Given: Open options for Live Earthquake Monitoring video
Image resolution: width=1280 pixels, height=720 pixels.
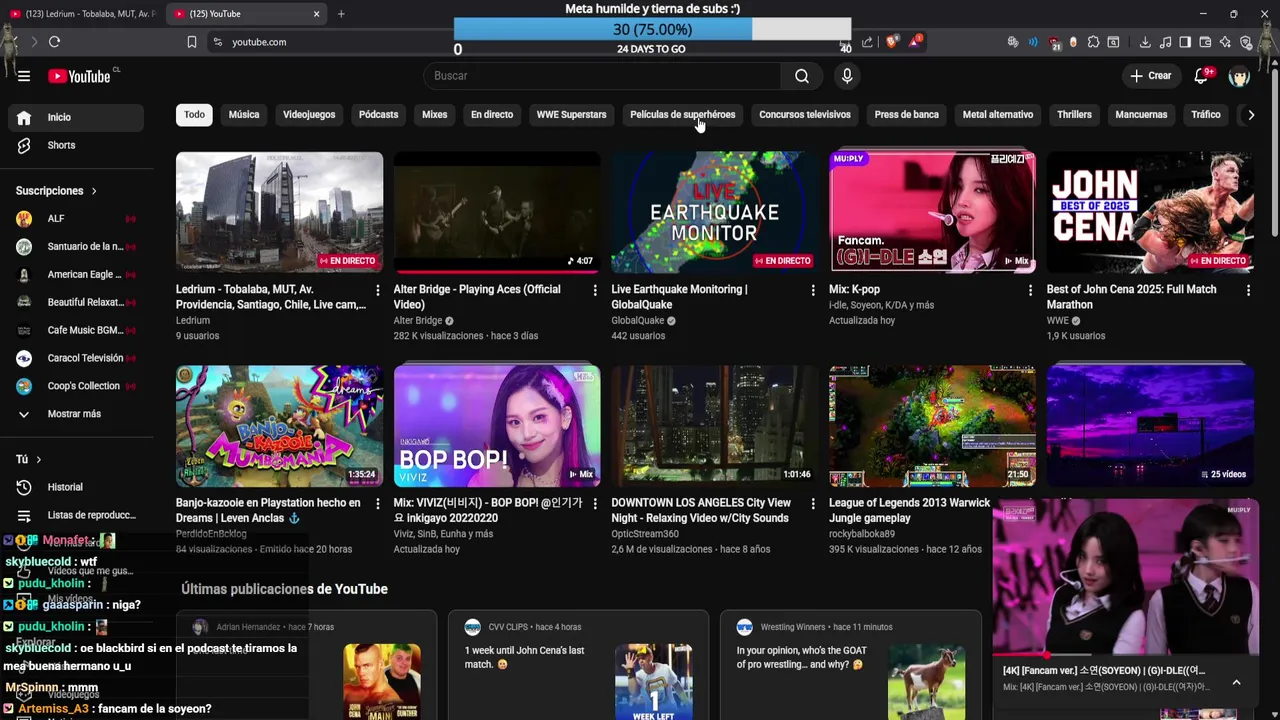Looking at the screenshot, I should coord(813,290).
